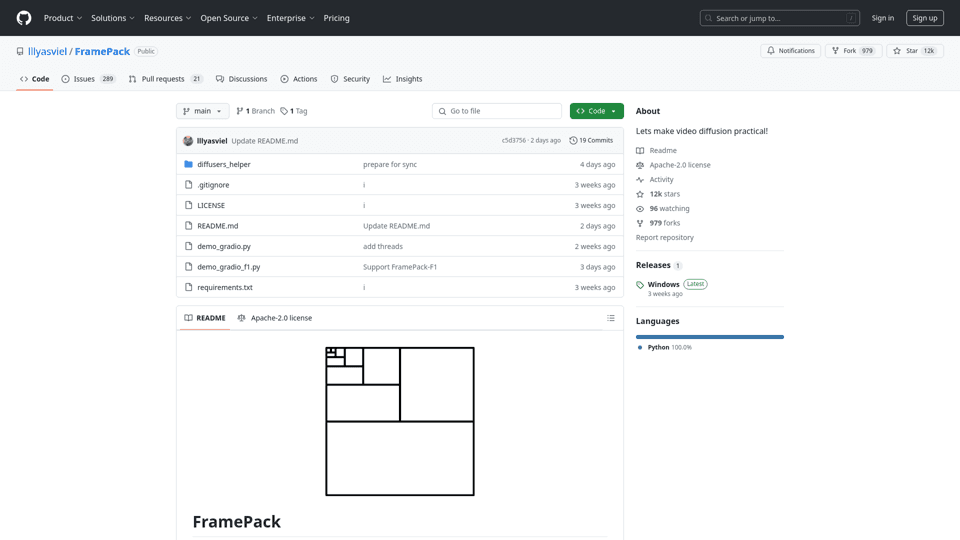Click the commit history clock icon

coord(573,141)
